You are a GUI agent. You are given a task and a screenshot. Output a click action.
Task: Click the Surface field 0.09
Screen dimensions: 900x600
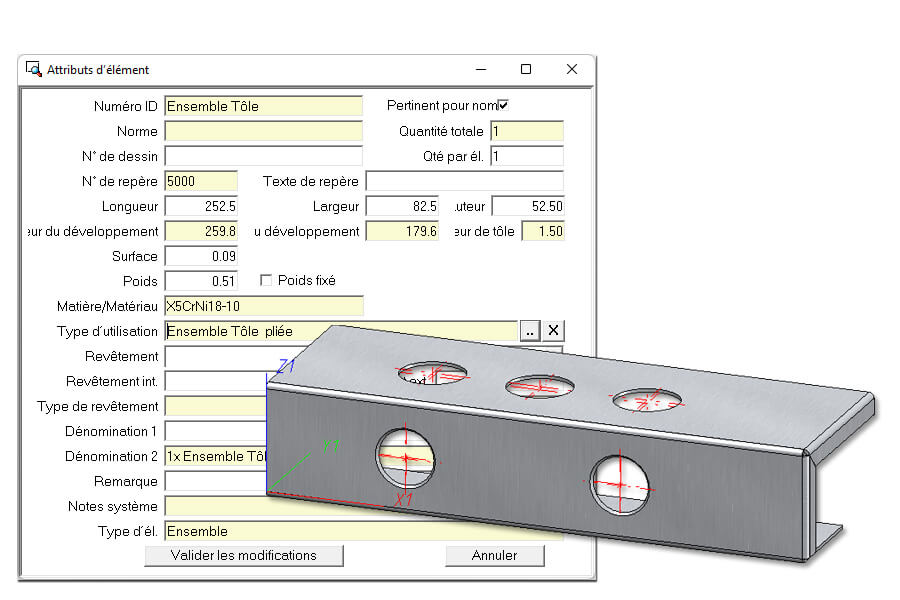(201, 256)
